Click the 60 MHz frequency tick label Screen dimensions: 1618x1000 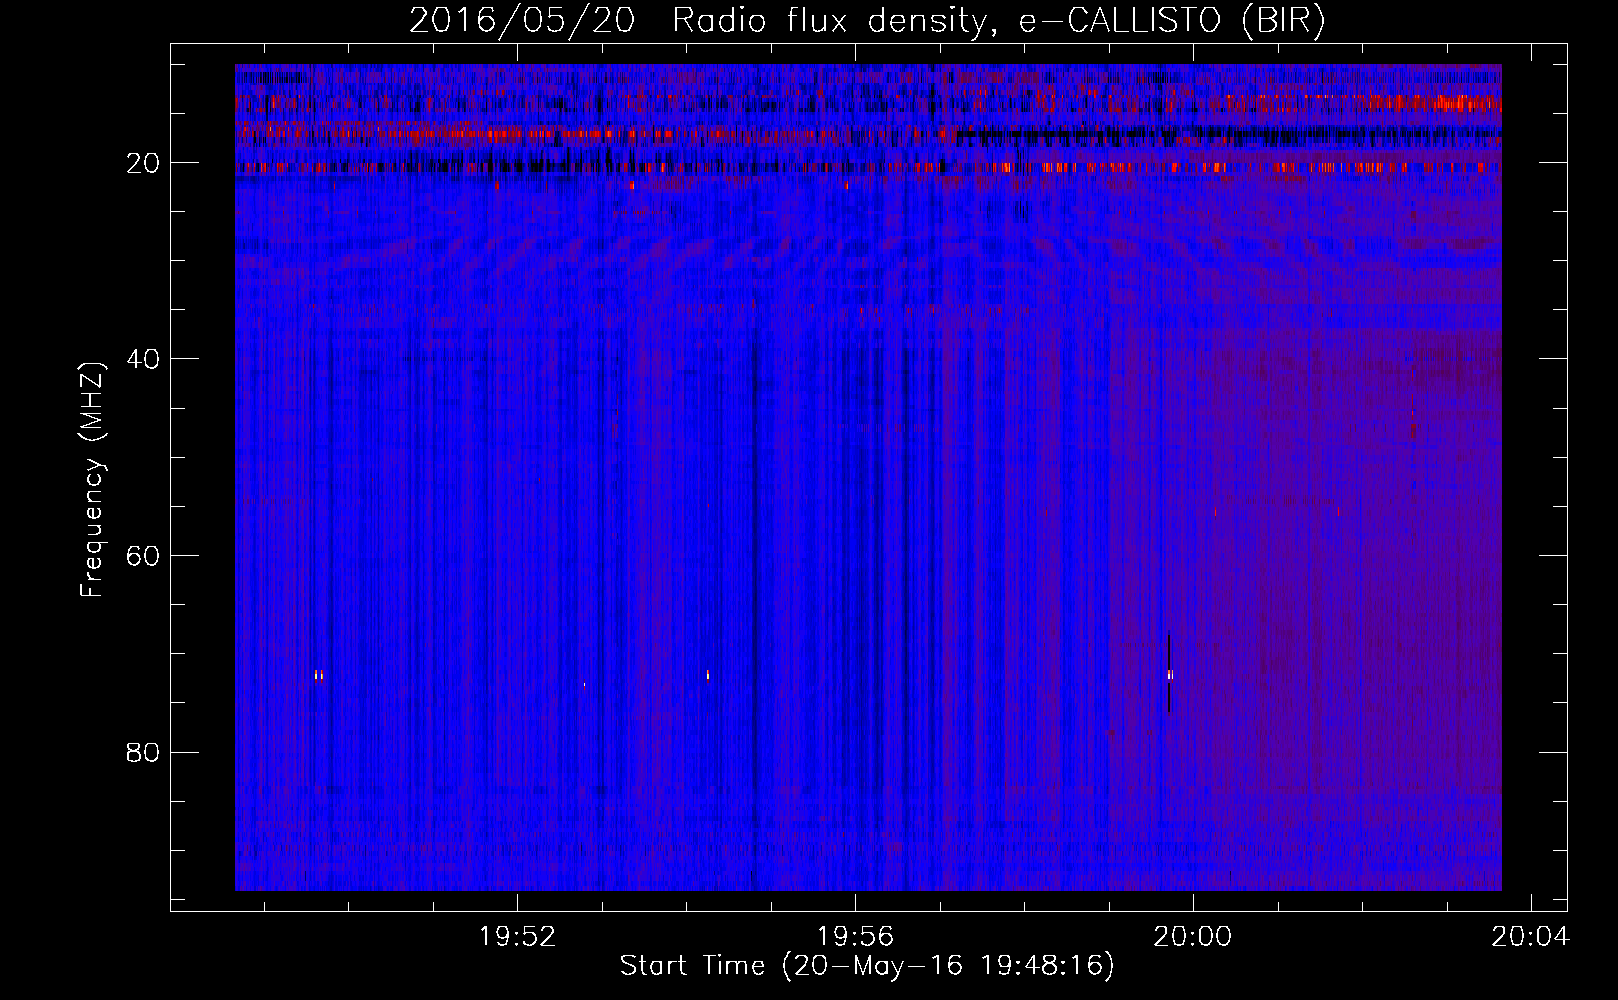[x=143, y=556]
